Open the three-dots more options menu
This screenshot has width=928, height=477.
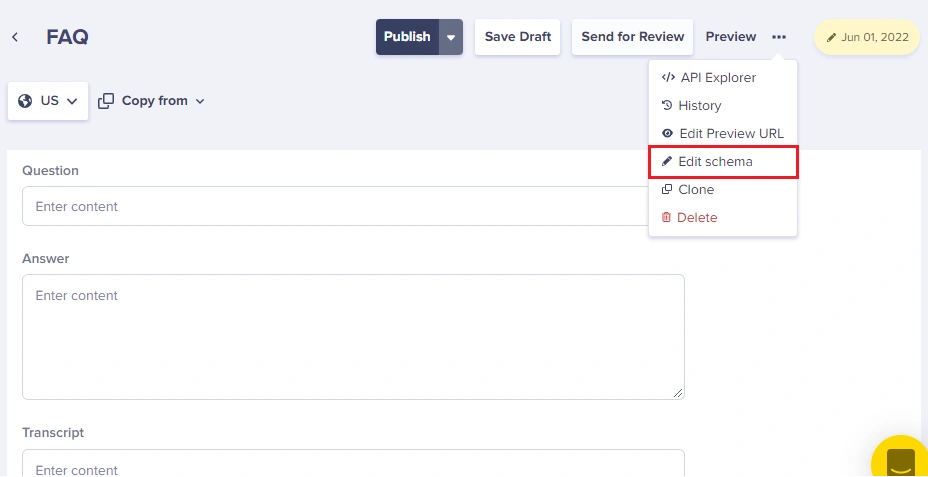click(779, 37)
